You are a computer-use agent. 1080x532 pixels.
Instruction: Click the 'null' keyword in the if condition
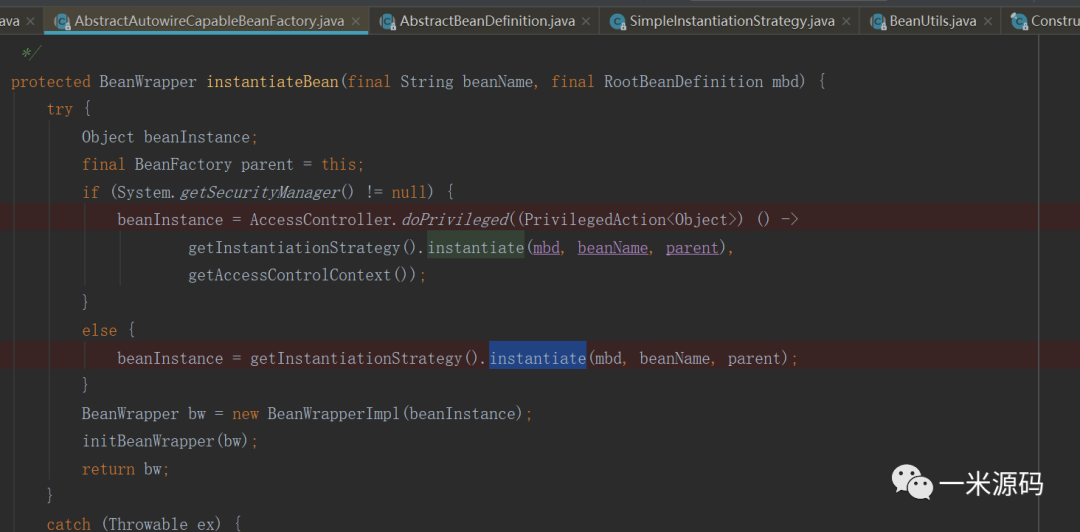pos(409,192)
